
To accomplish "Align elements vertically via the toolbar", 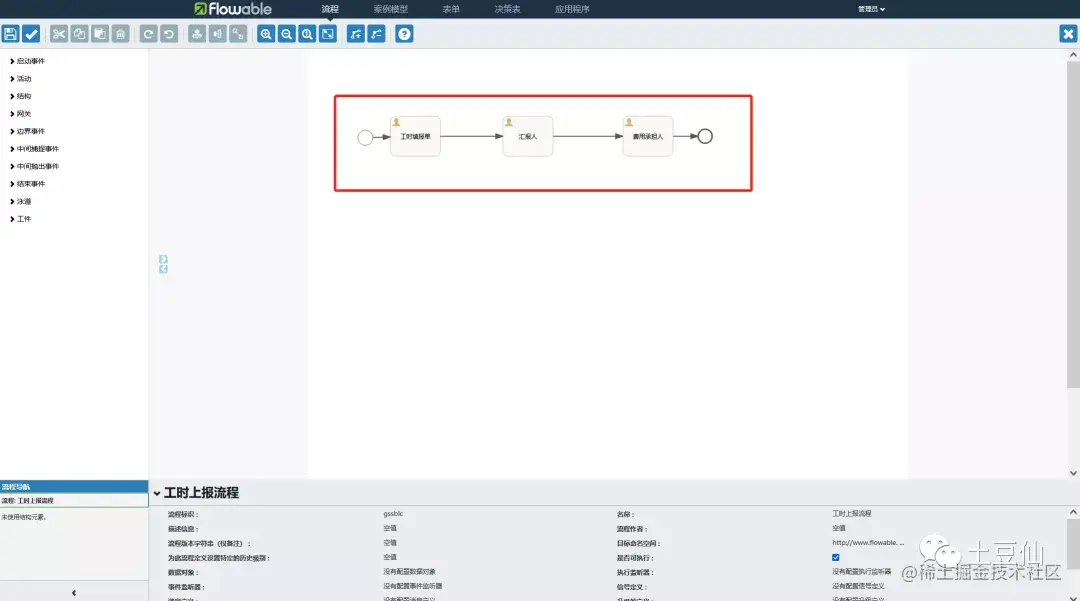I will coord(197,34).
